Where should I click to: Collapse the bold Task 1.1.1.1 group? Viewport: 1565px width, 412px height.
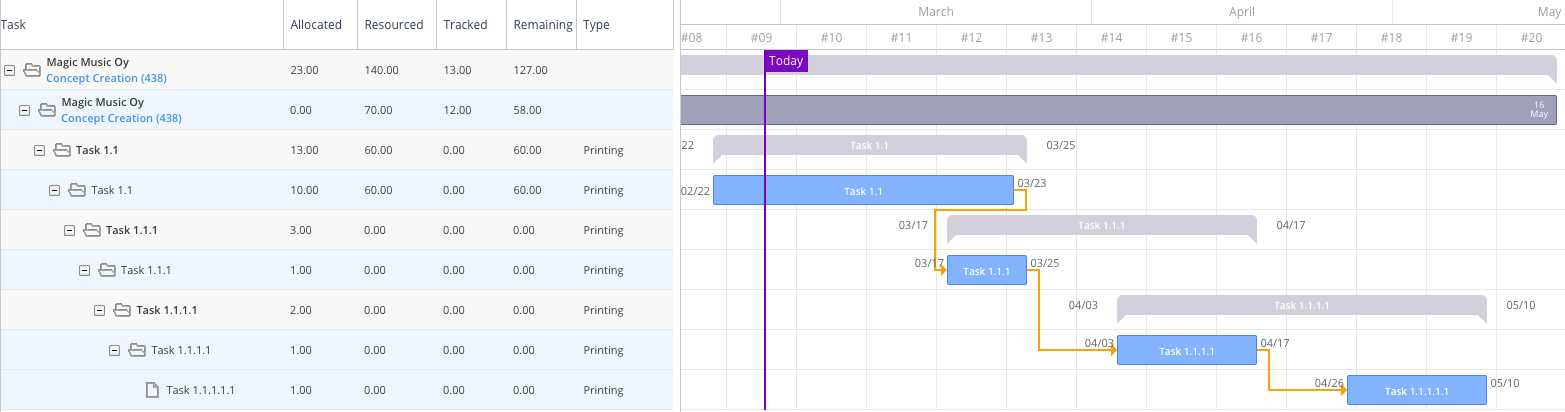click(x=100, y=310)
